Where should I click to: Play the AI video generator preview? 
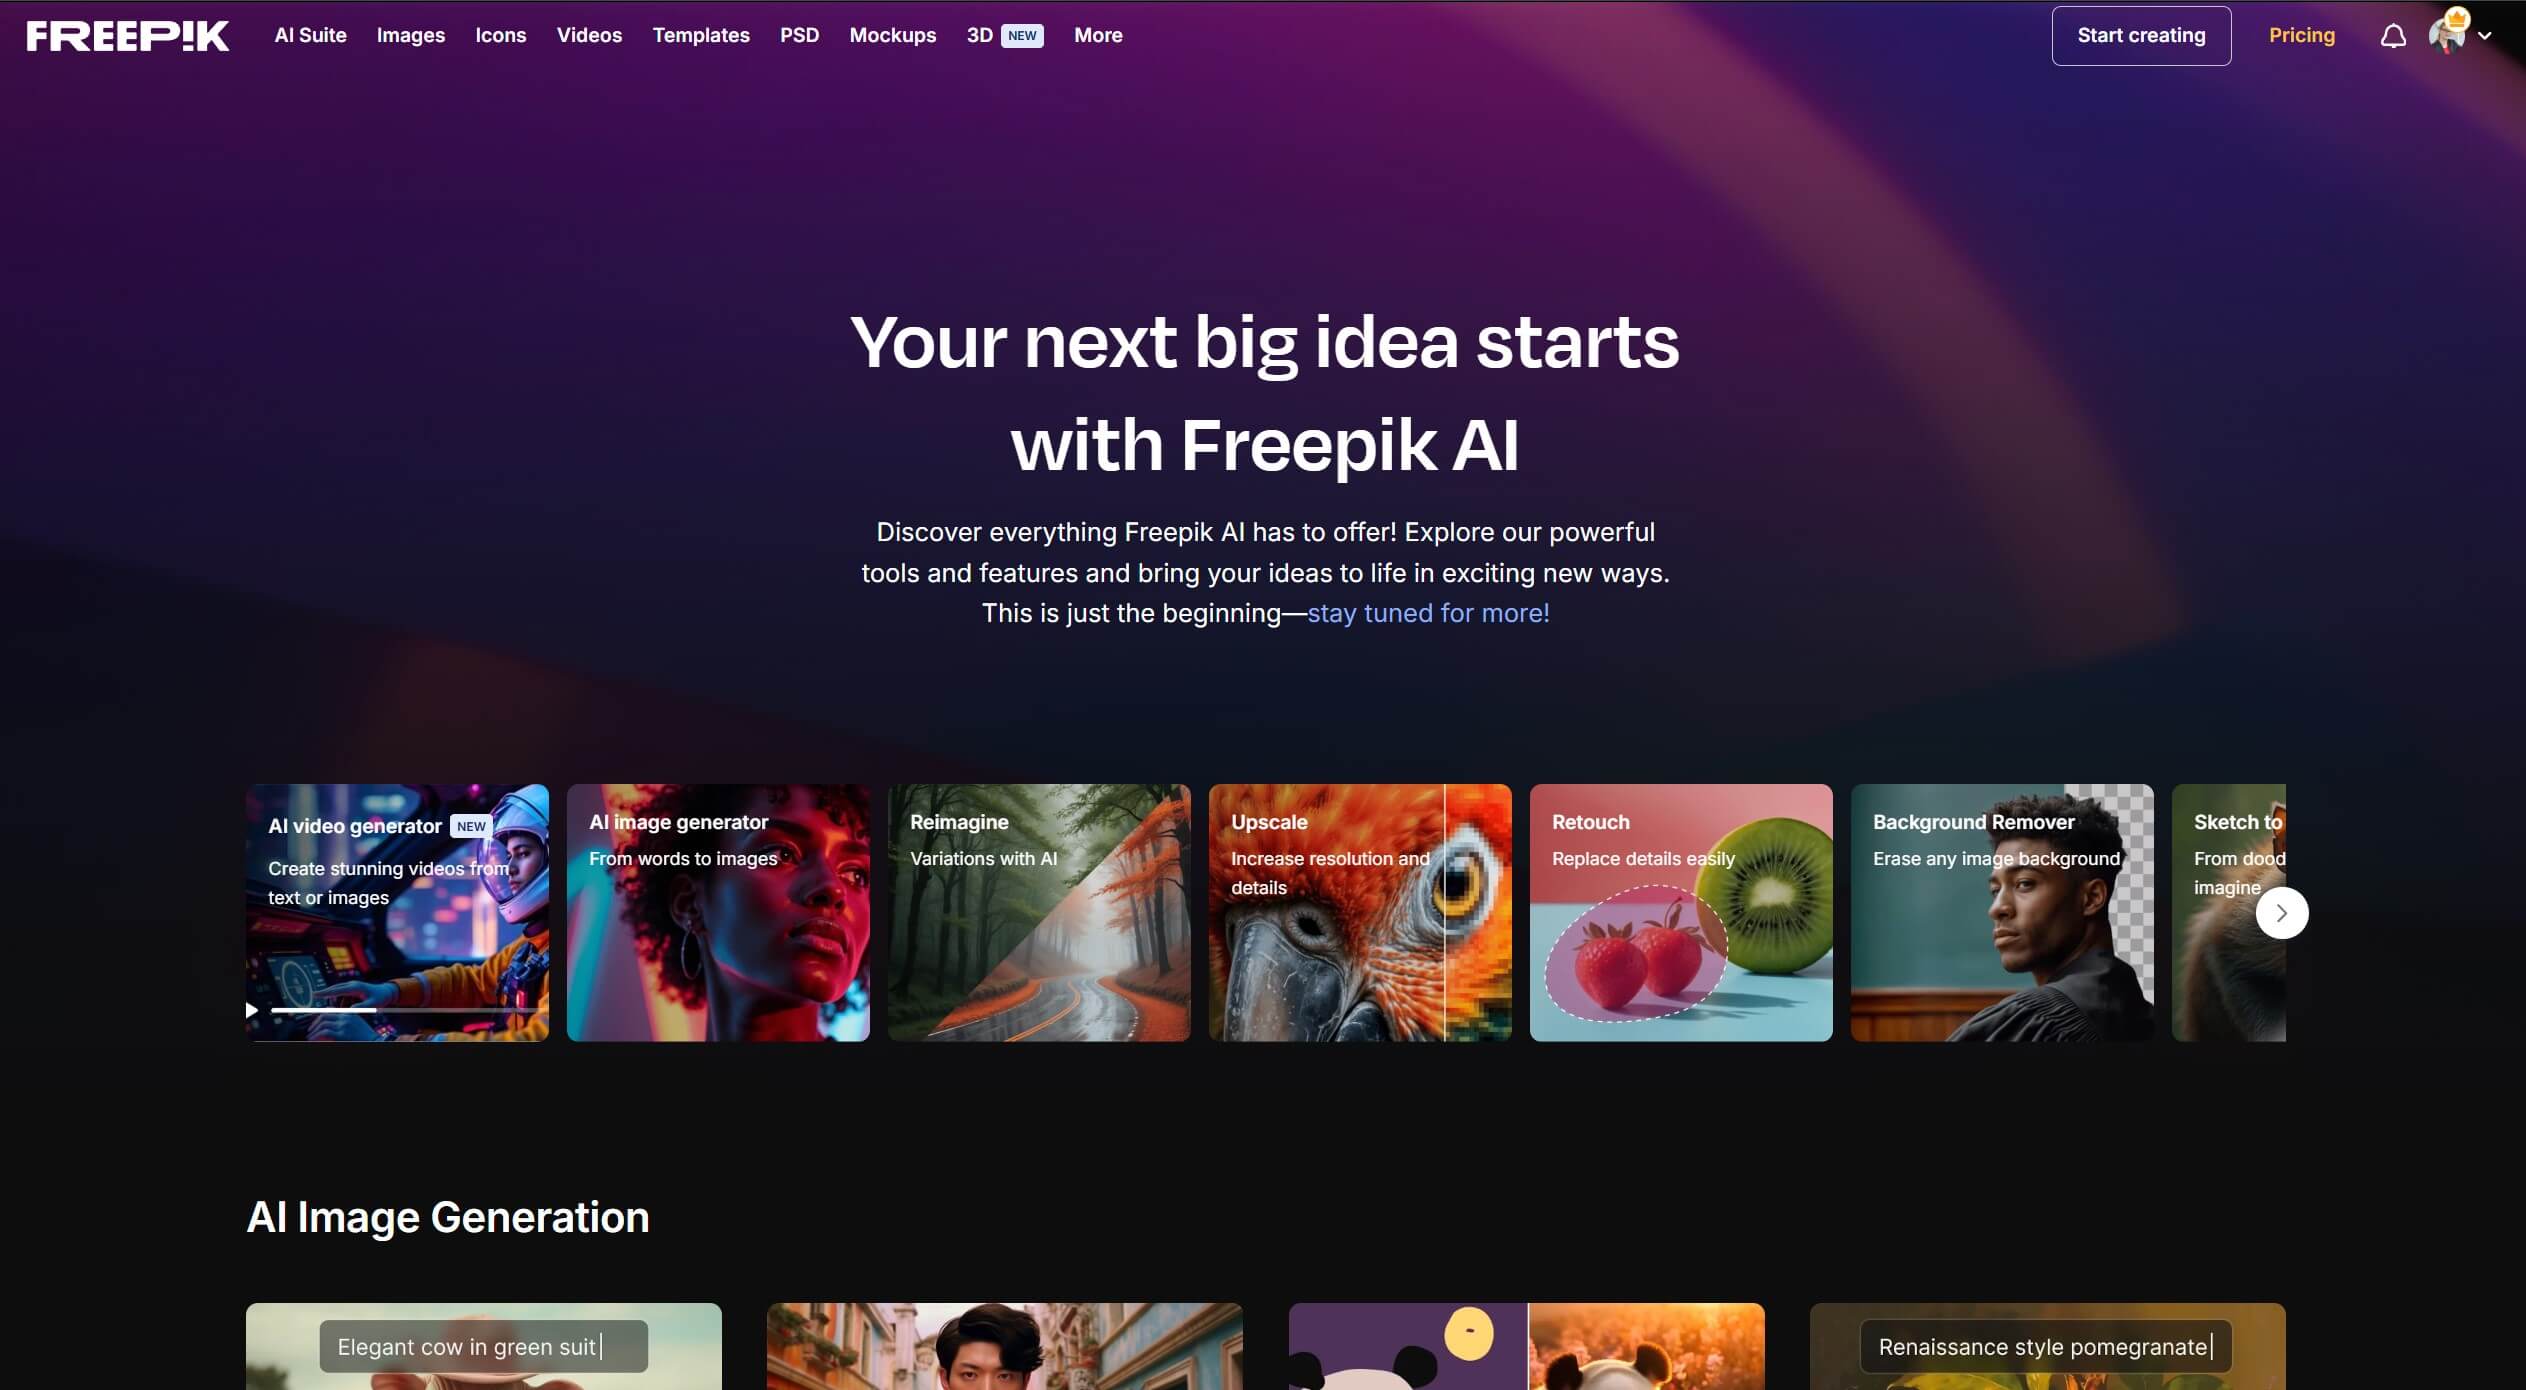[252, 1010]
